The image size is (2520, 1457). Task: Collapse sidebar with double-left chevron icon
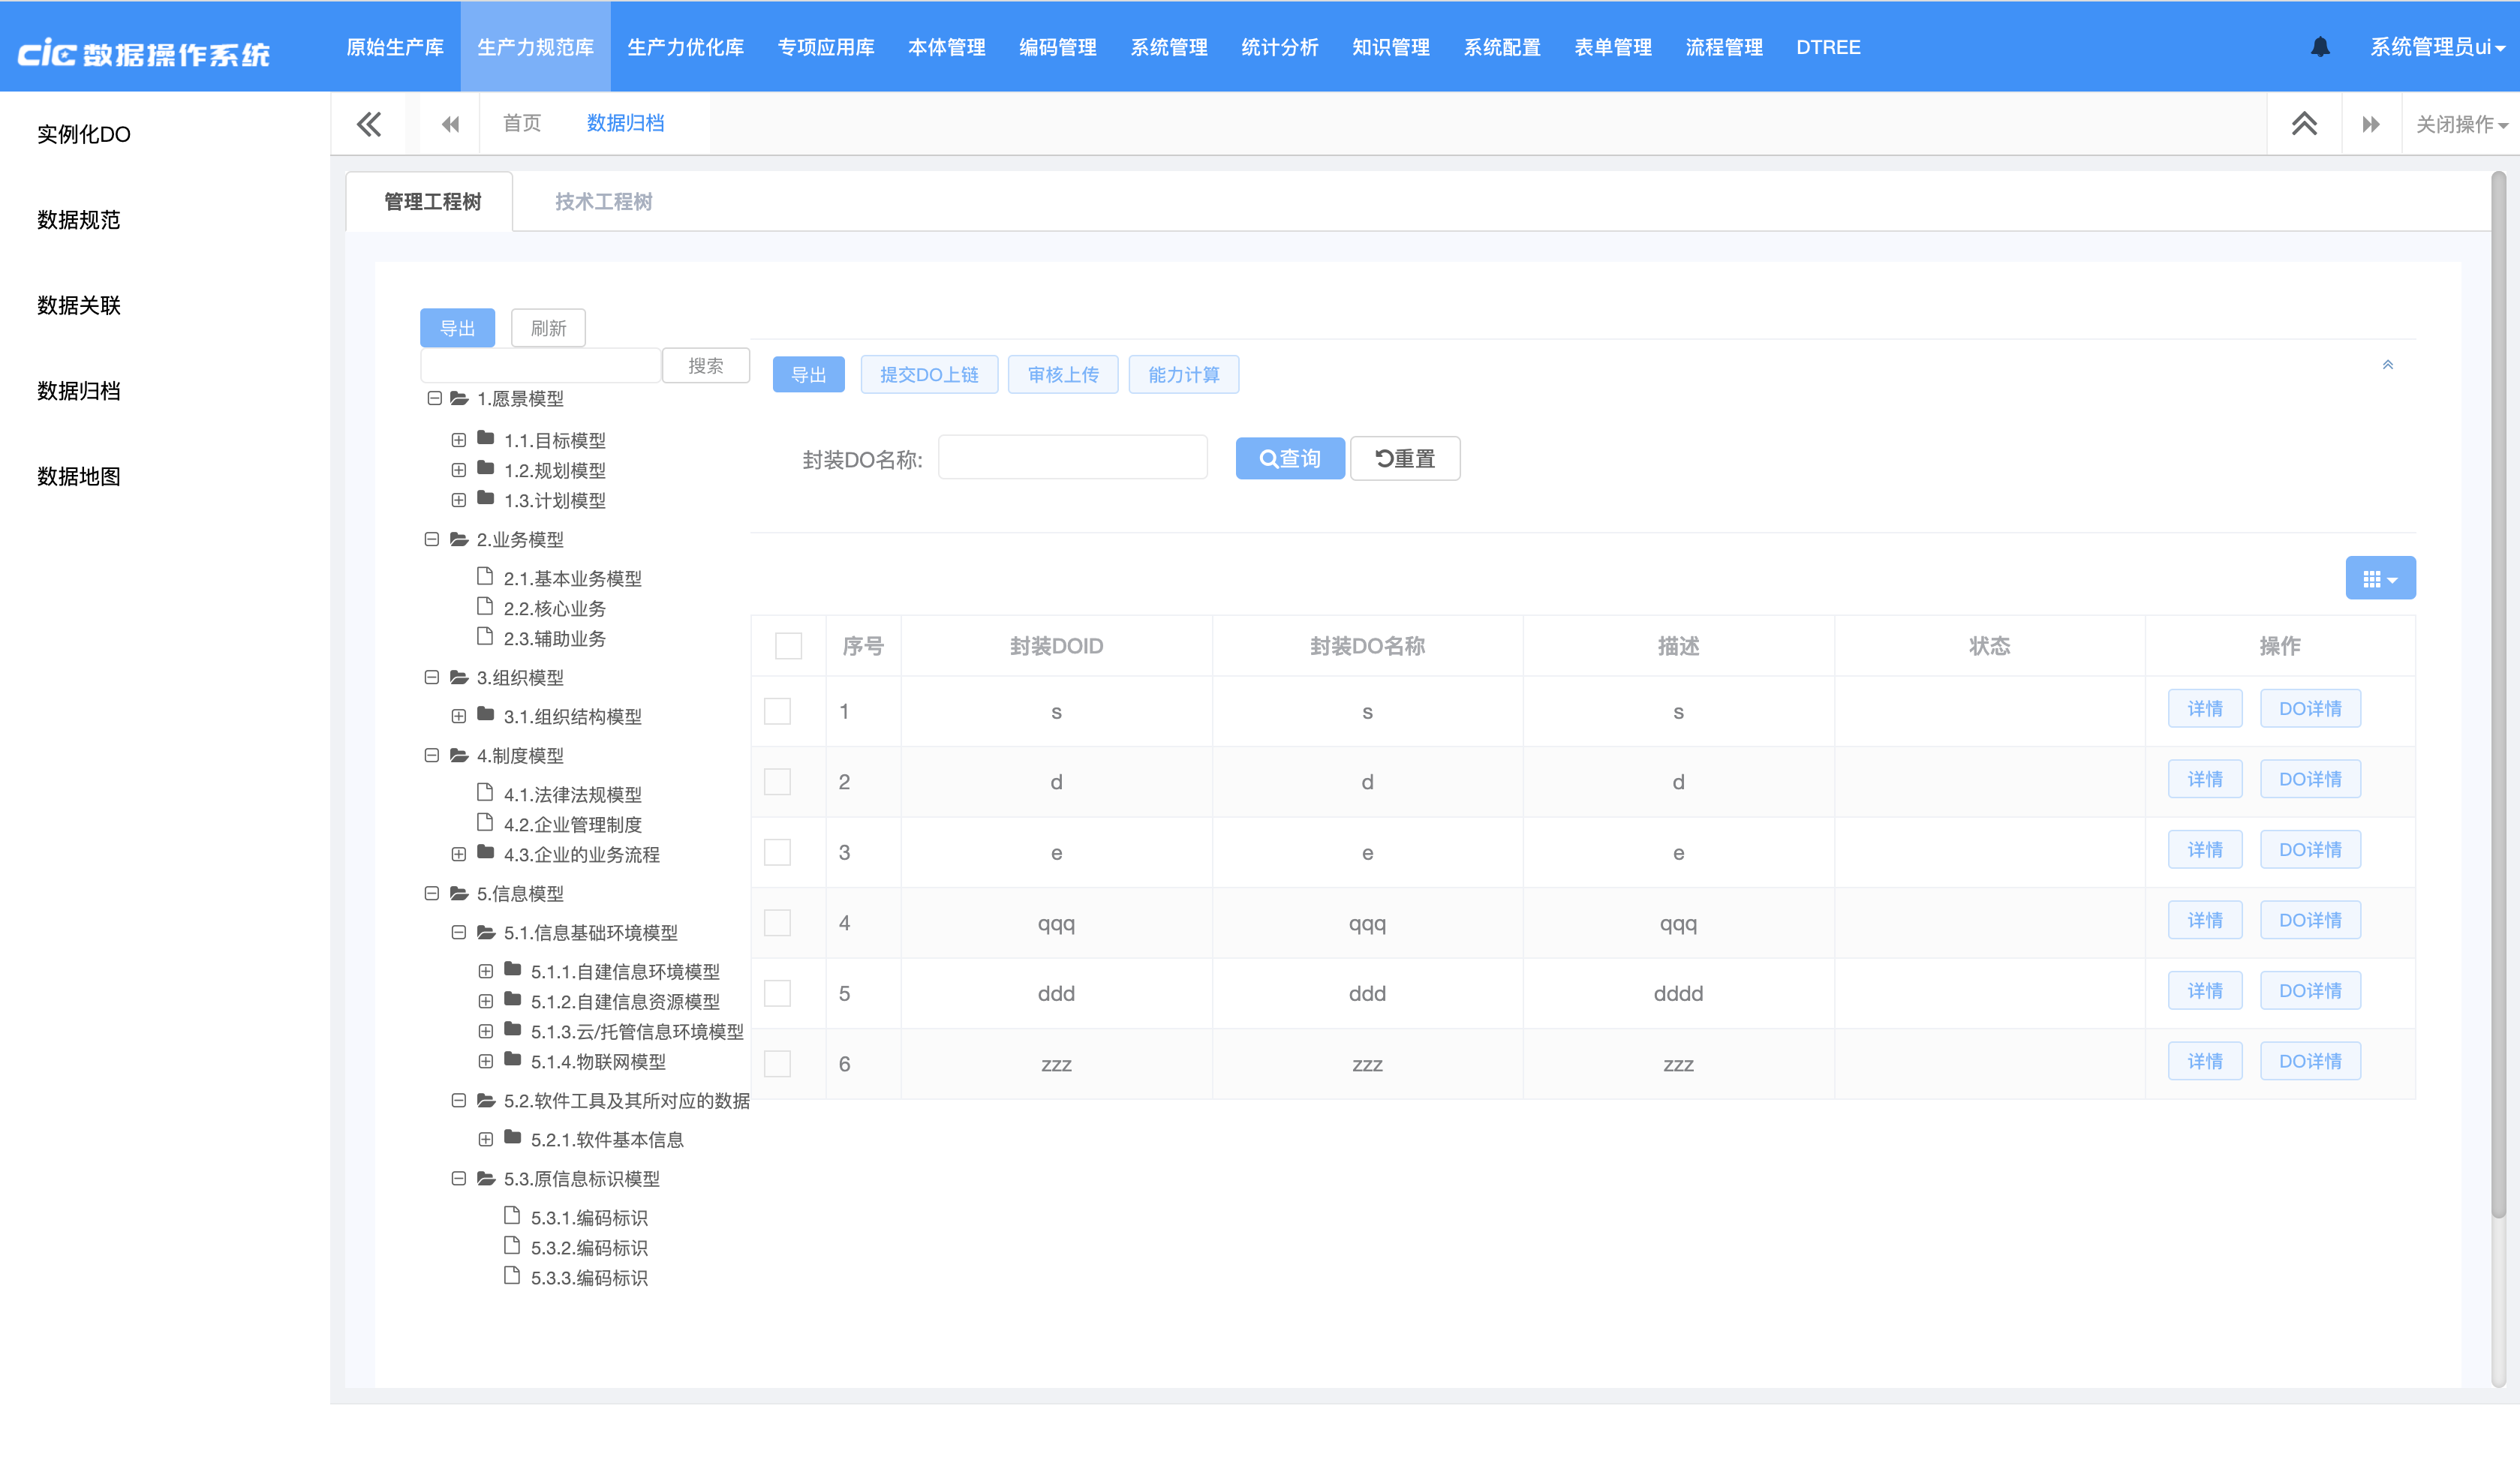(369, 124)
